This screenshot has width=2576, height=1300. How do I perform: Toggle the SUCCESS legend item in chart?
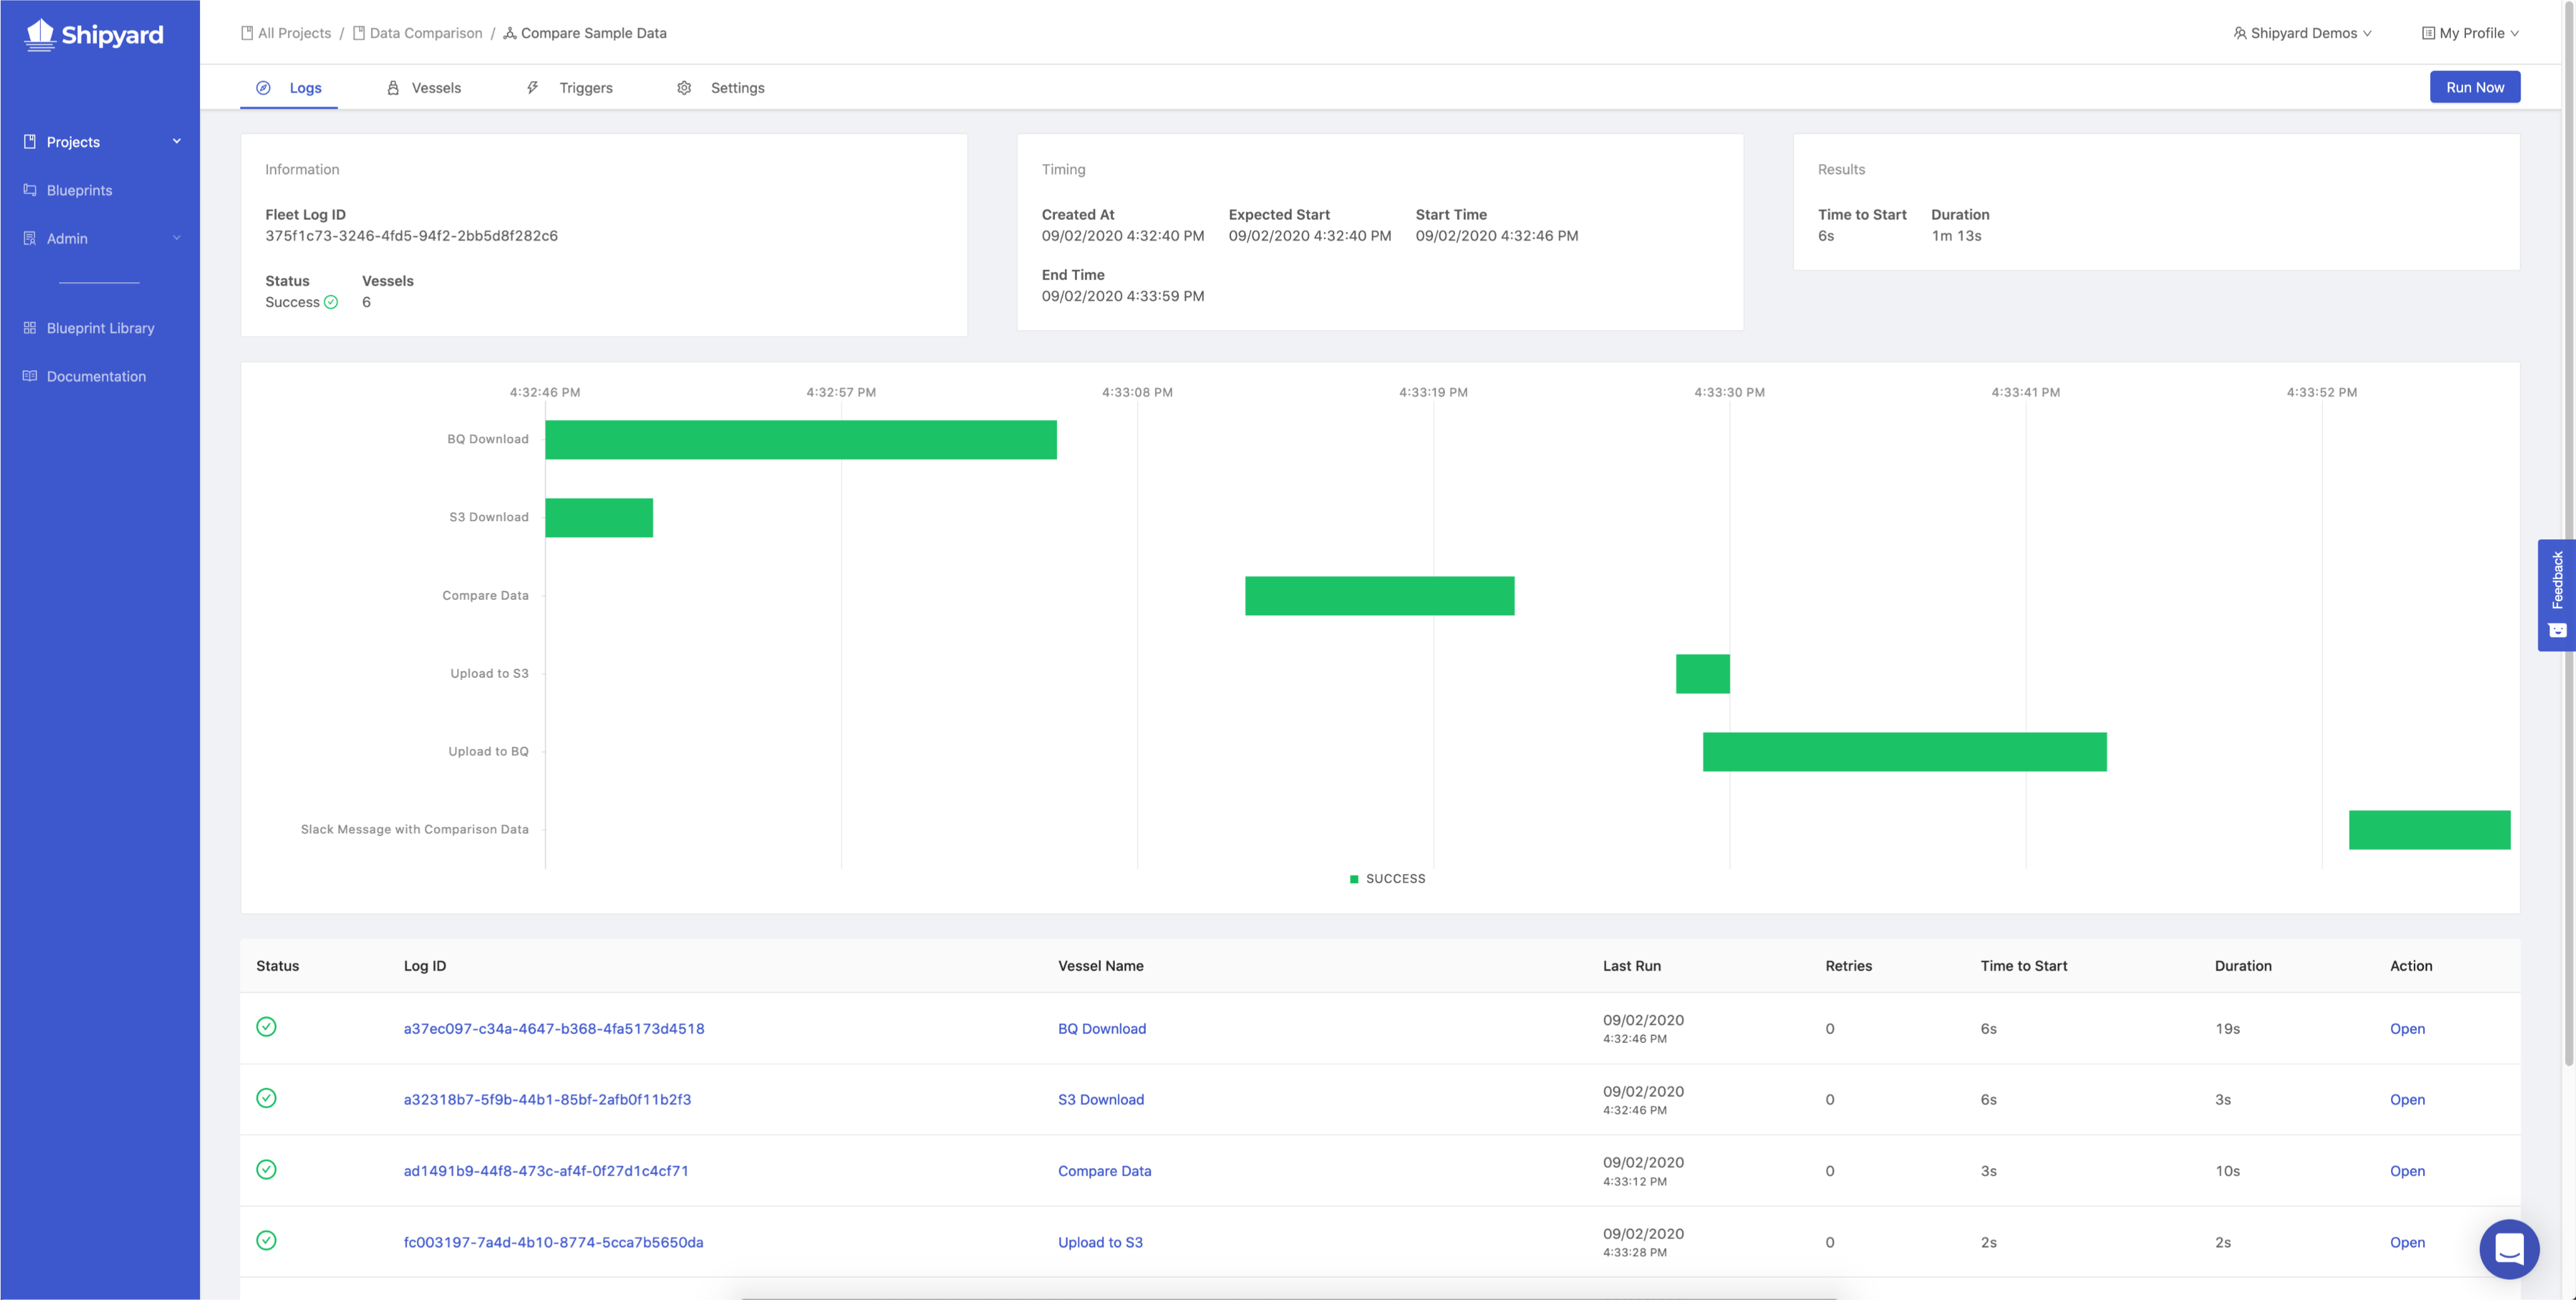[x=1387, y=879]
